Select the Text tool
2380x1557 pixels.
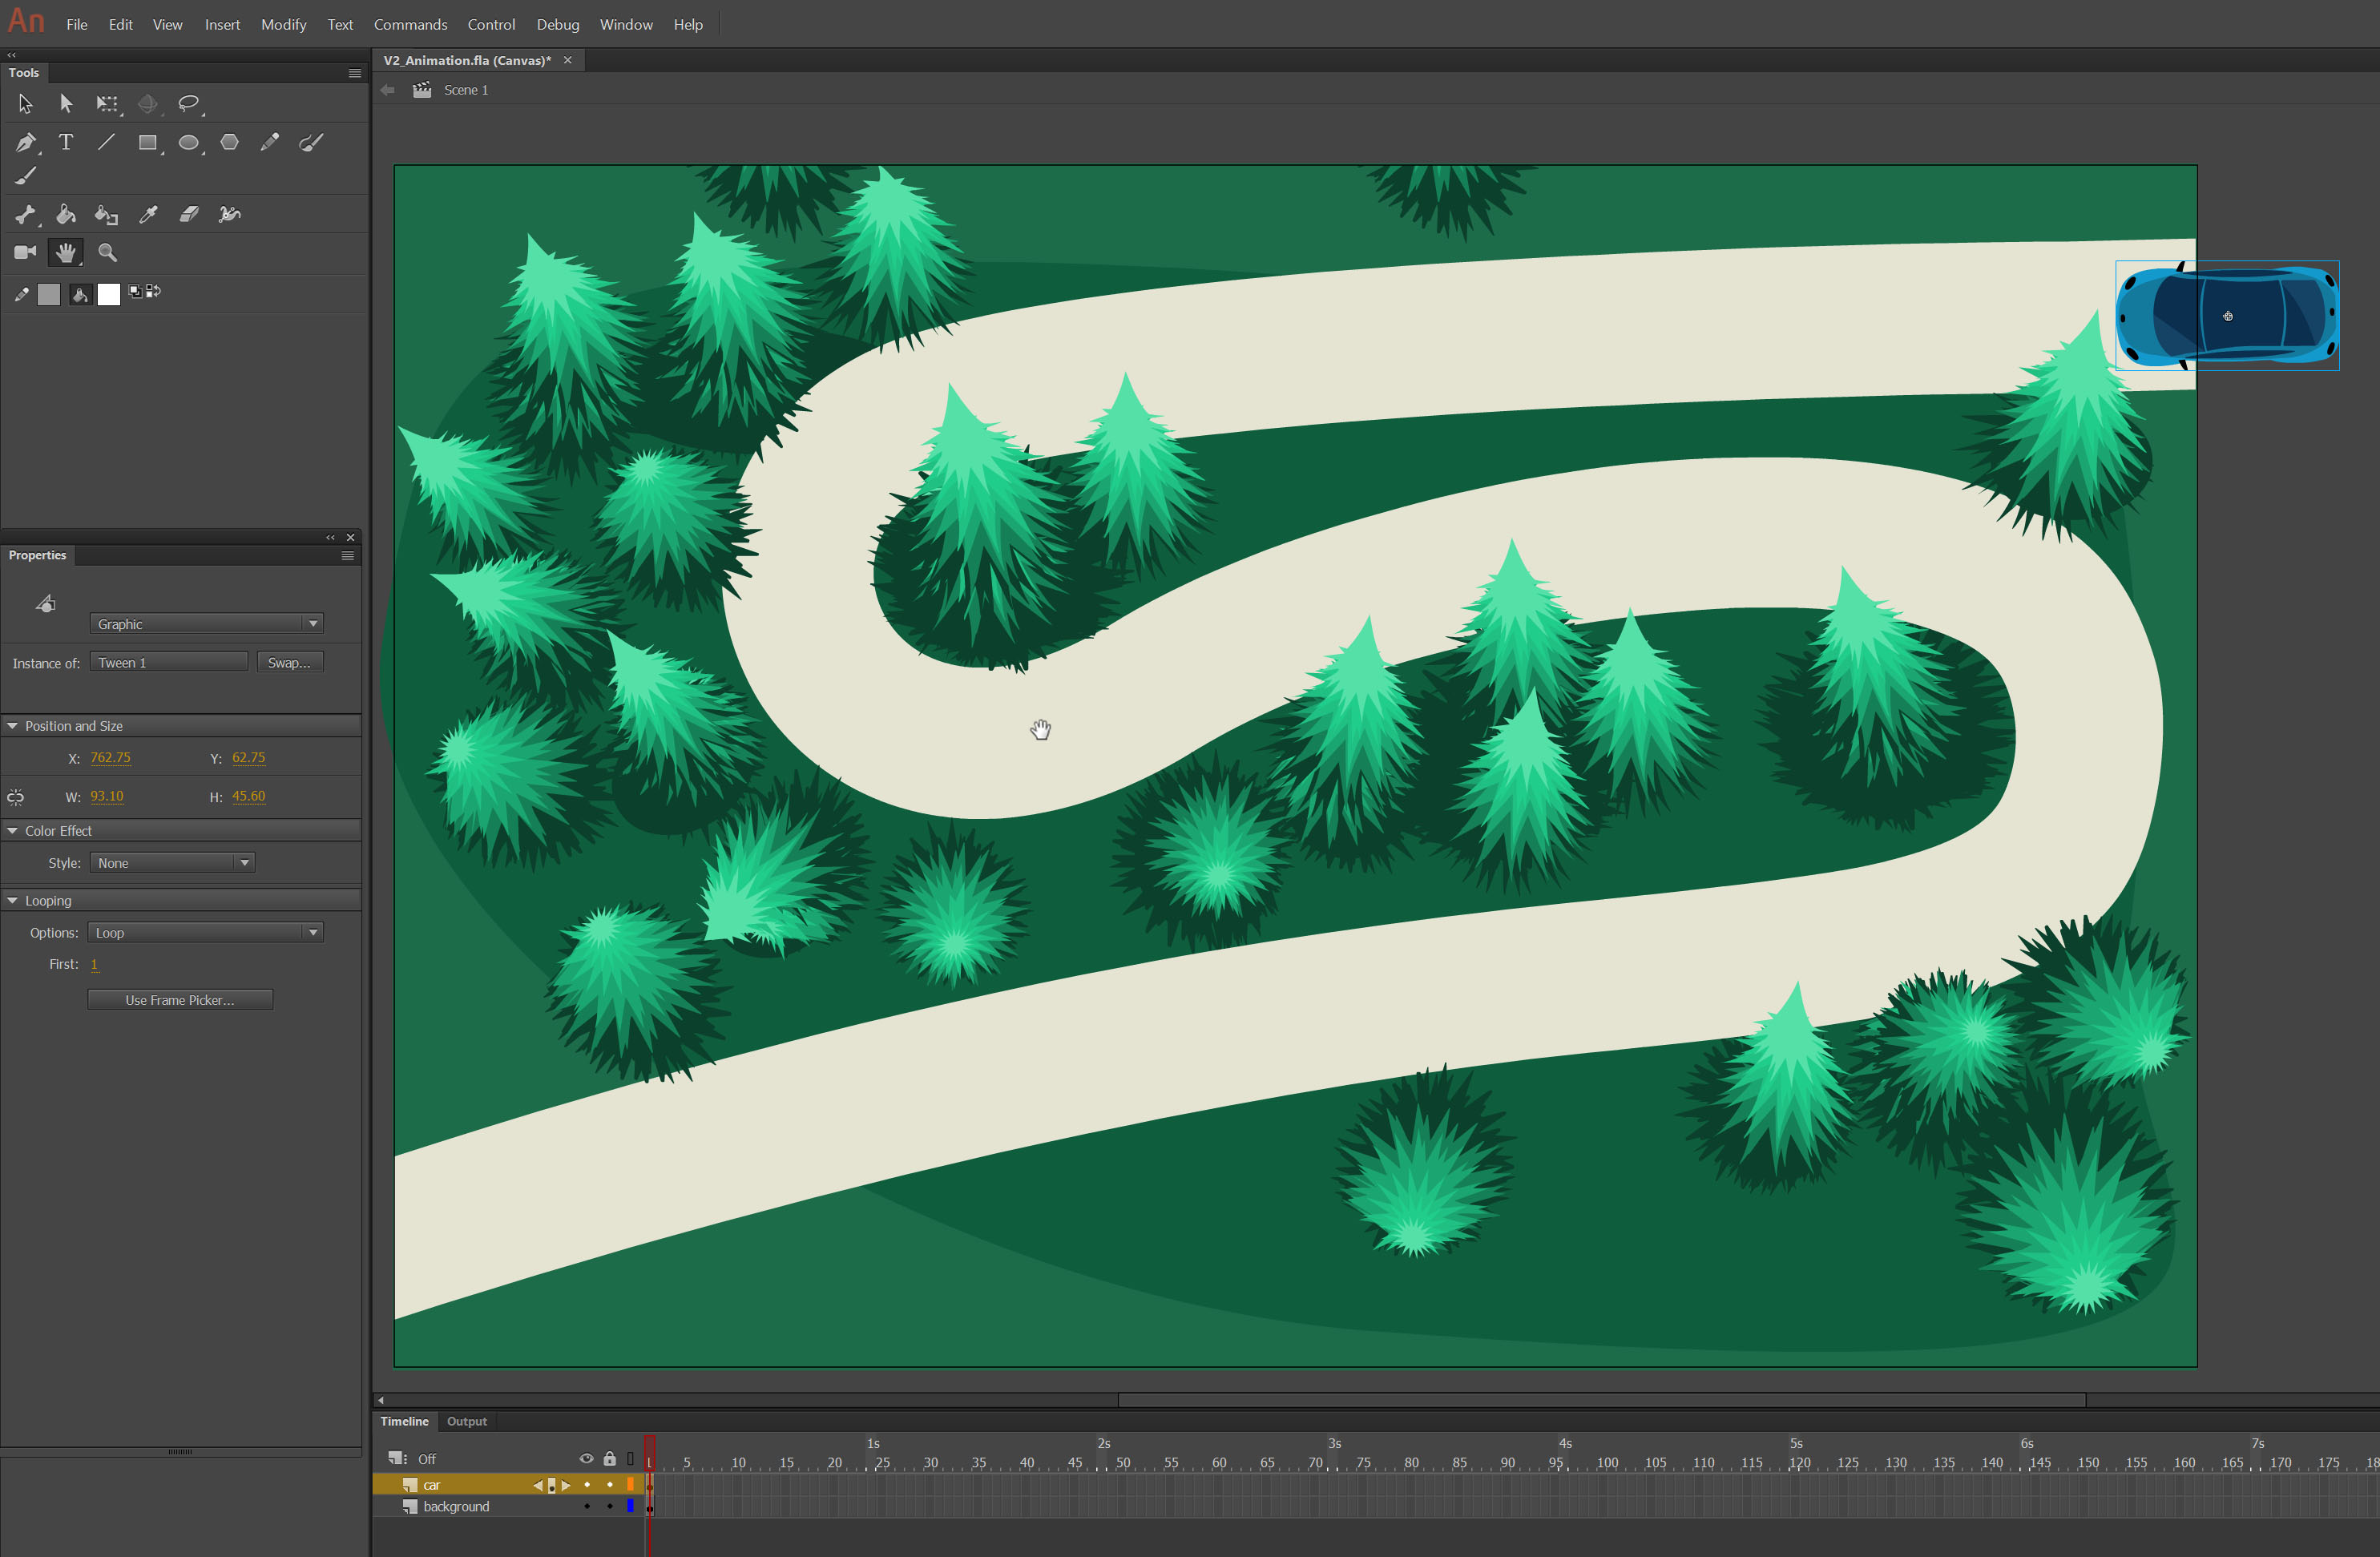[64, 141]
